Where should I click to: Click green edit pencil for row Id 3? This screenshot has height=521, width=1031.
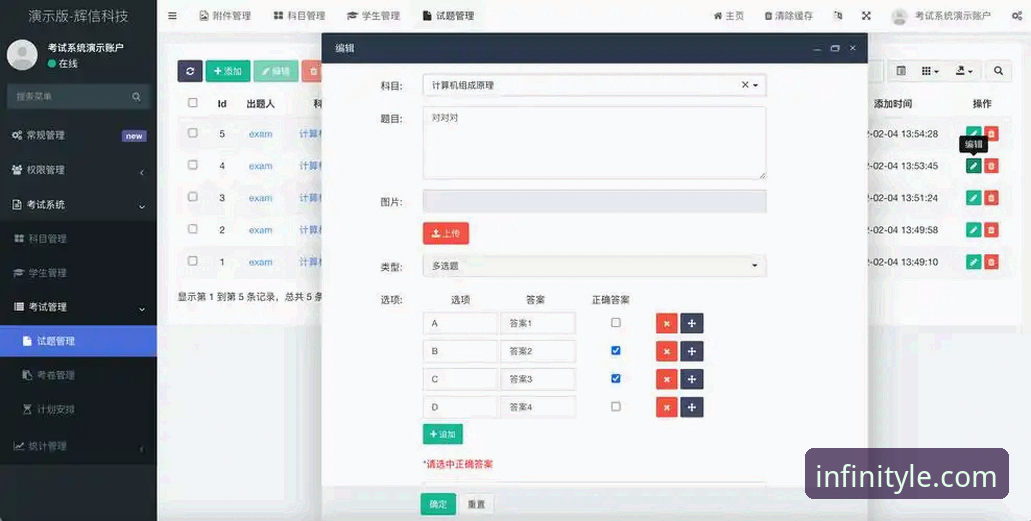point(974,197)
